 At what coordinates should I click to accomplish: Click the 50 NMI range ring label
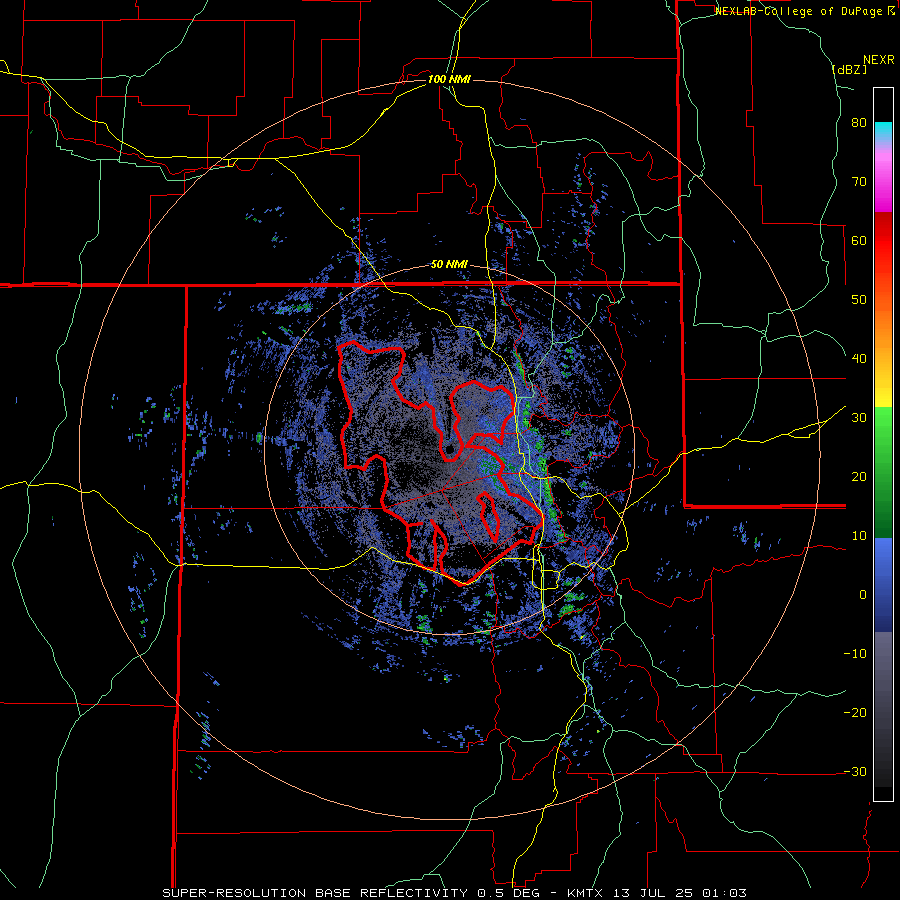[449, 265]
